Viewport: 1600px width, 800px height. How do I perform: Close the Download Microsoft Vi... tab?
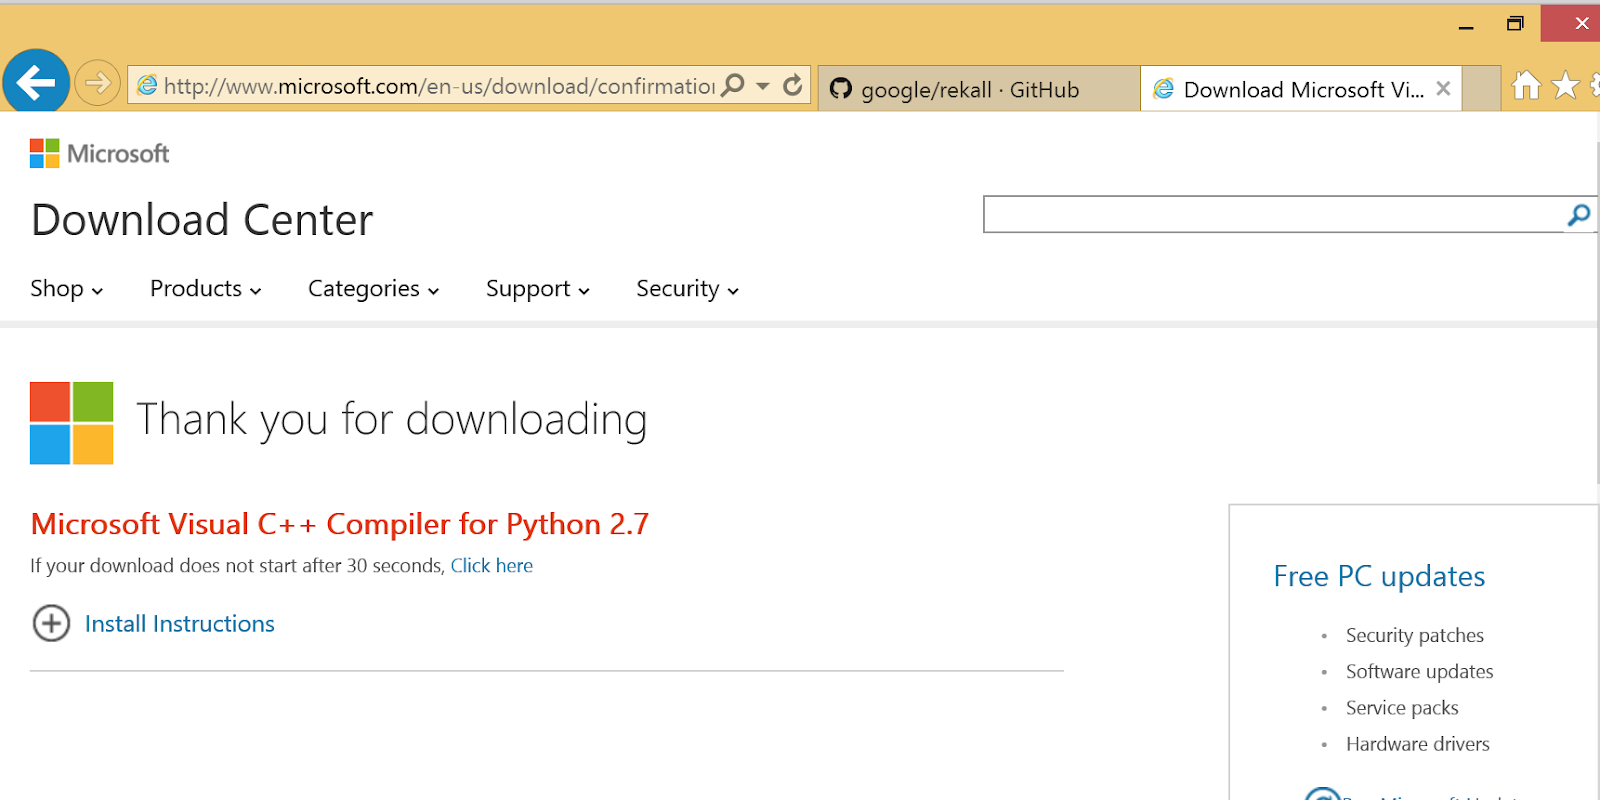(1443, 89)
